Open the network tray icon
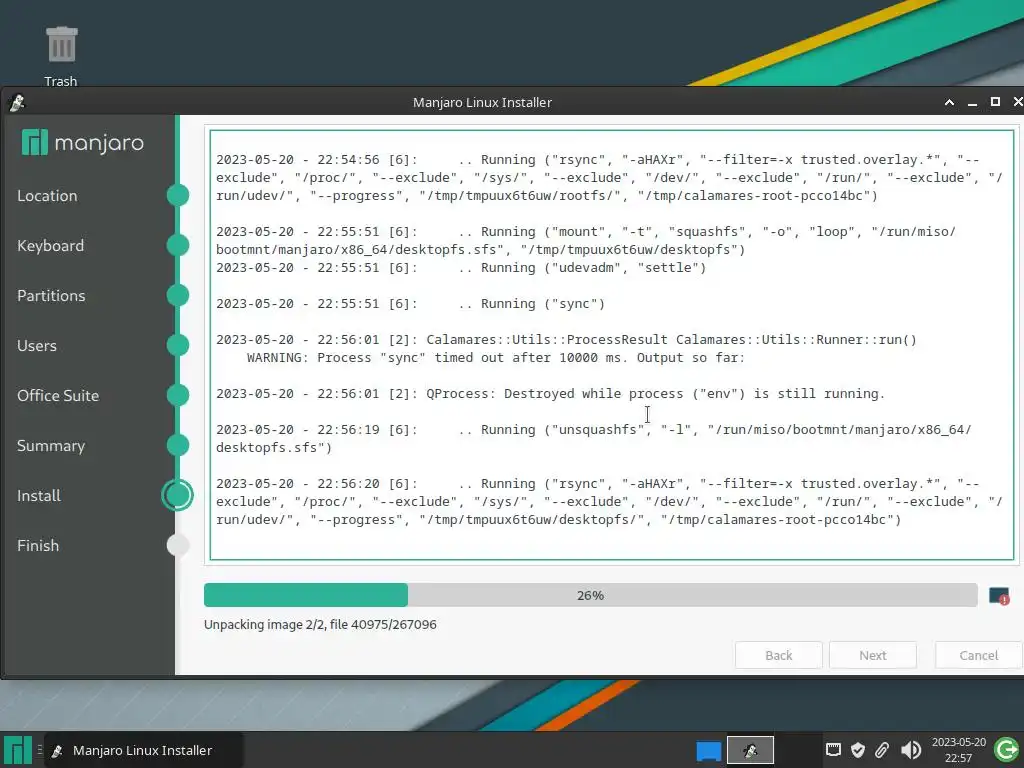 coord(833,750)
